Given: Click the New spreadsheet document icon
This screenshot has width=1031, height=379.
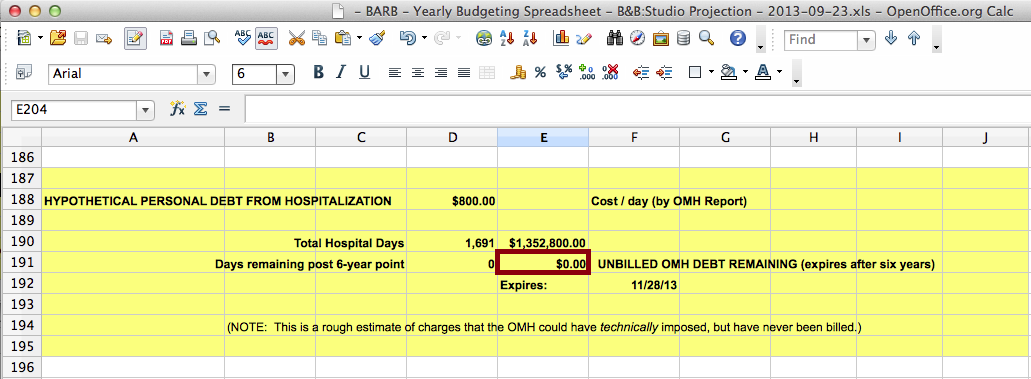Looking at the screenshot, I should pos(24,38).
